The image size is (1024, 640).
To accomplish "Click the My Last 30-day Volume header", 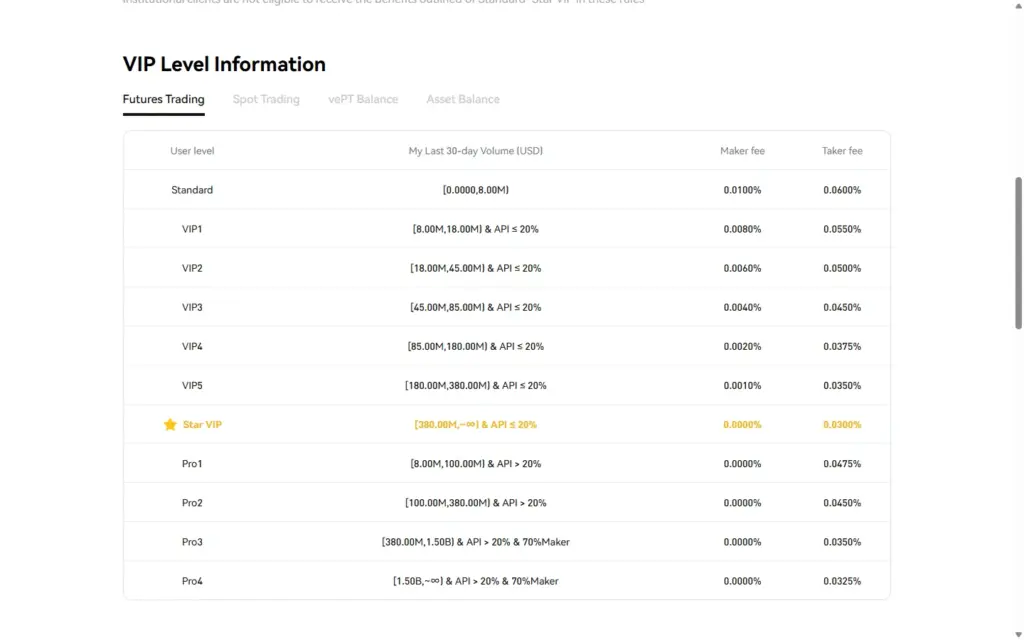I will coord(475,151).
